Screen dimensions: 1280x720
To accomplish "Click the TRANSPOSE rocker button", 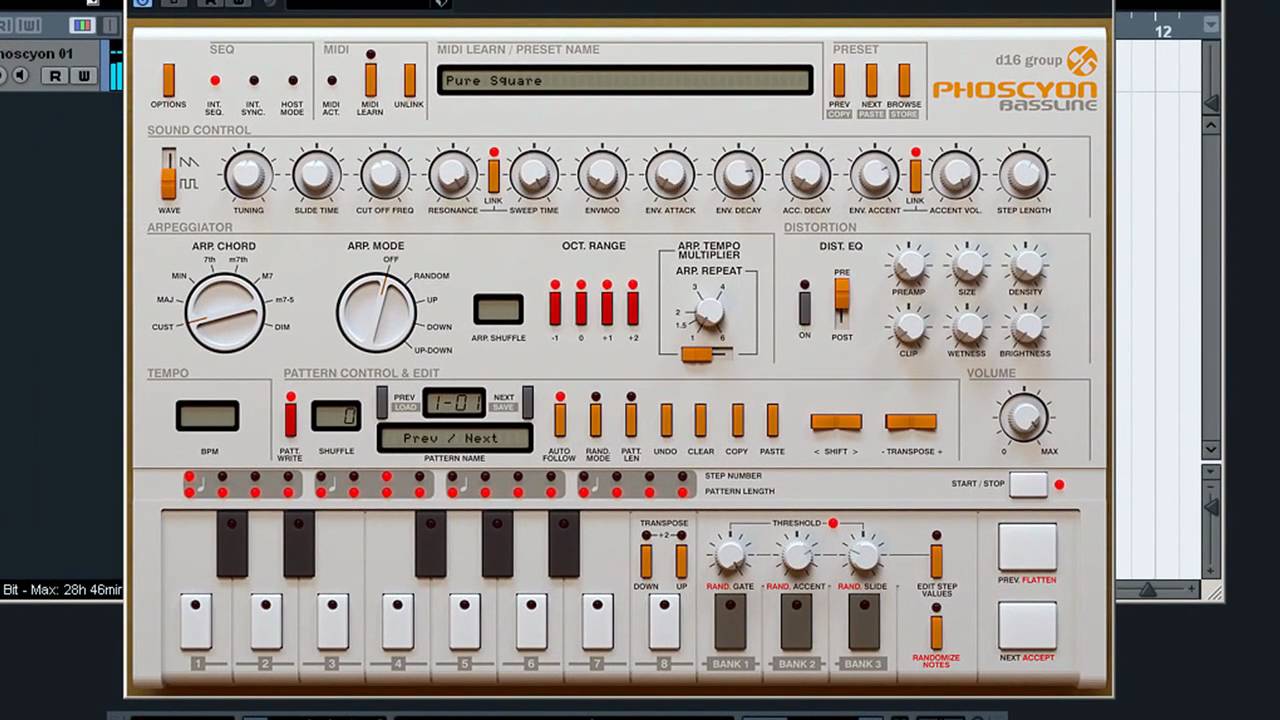I will point(911,422).
